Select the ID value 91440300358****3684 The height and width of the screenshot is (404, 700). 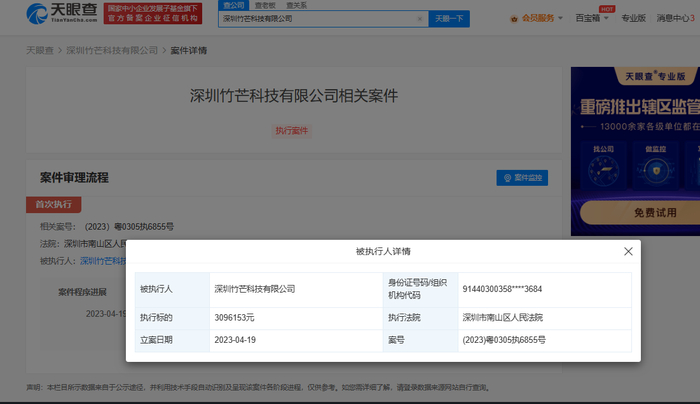coord(502,289)
